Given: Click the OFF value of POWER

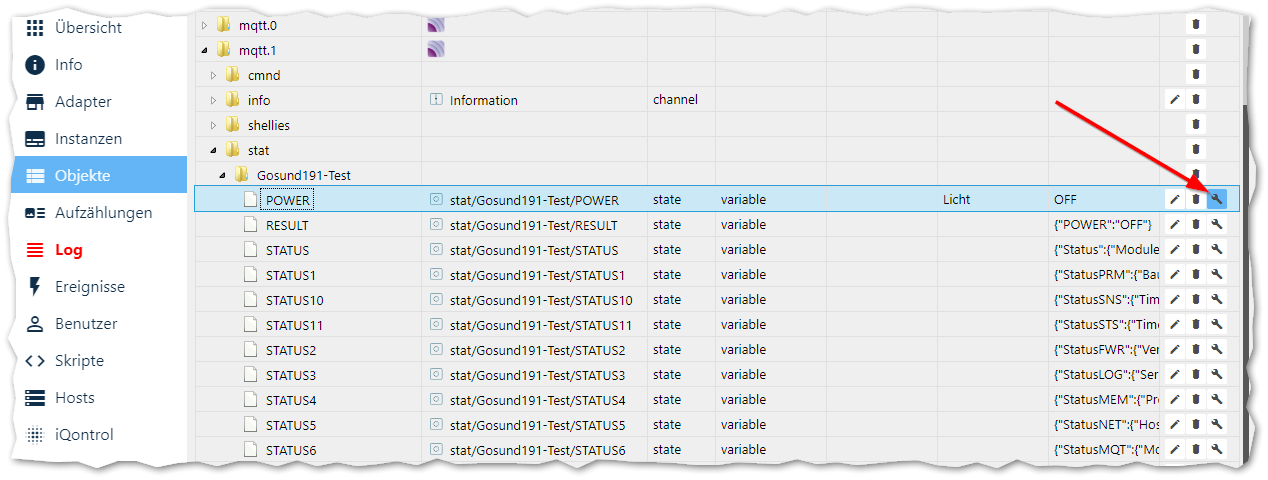Looking at the screenshot, I should click(x=1066, y=200).
